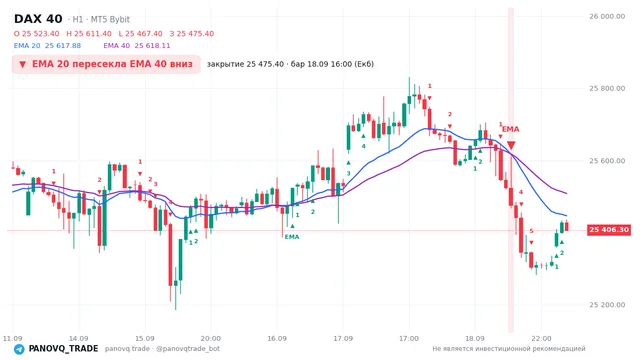
Task: Click the 15.09 date axis label
Action: (x=144, y=338)
